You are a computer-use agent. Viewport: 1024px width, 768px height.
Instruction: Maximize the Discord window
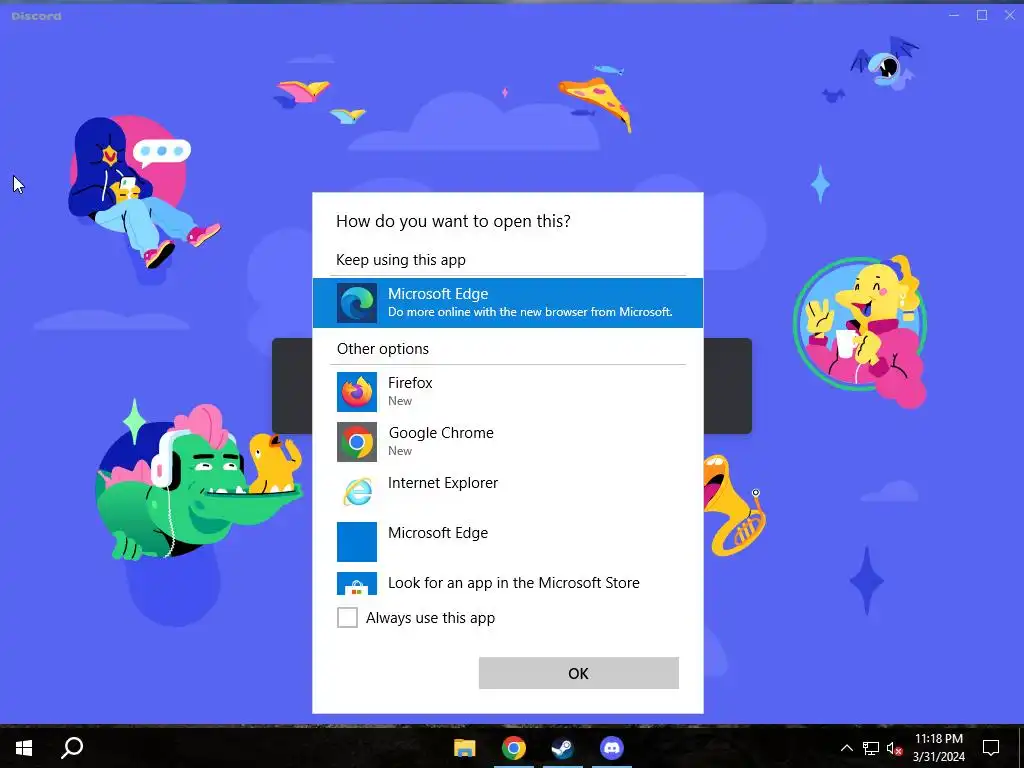[982, 15]
